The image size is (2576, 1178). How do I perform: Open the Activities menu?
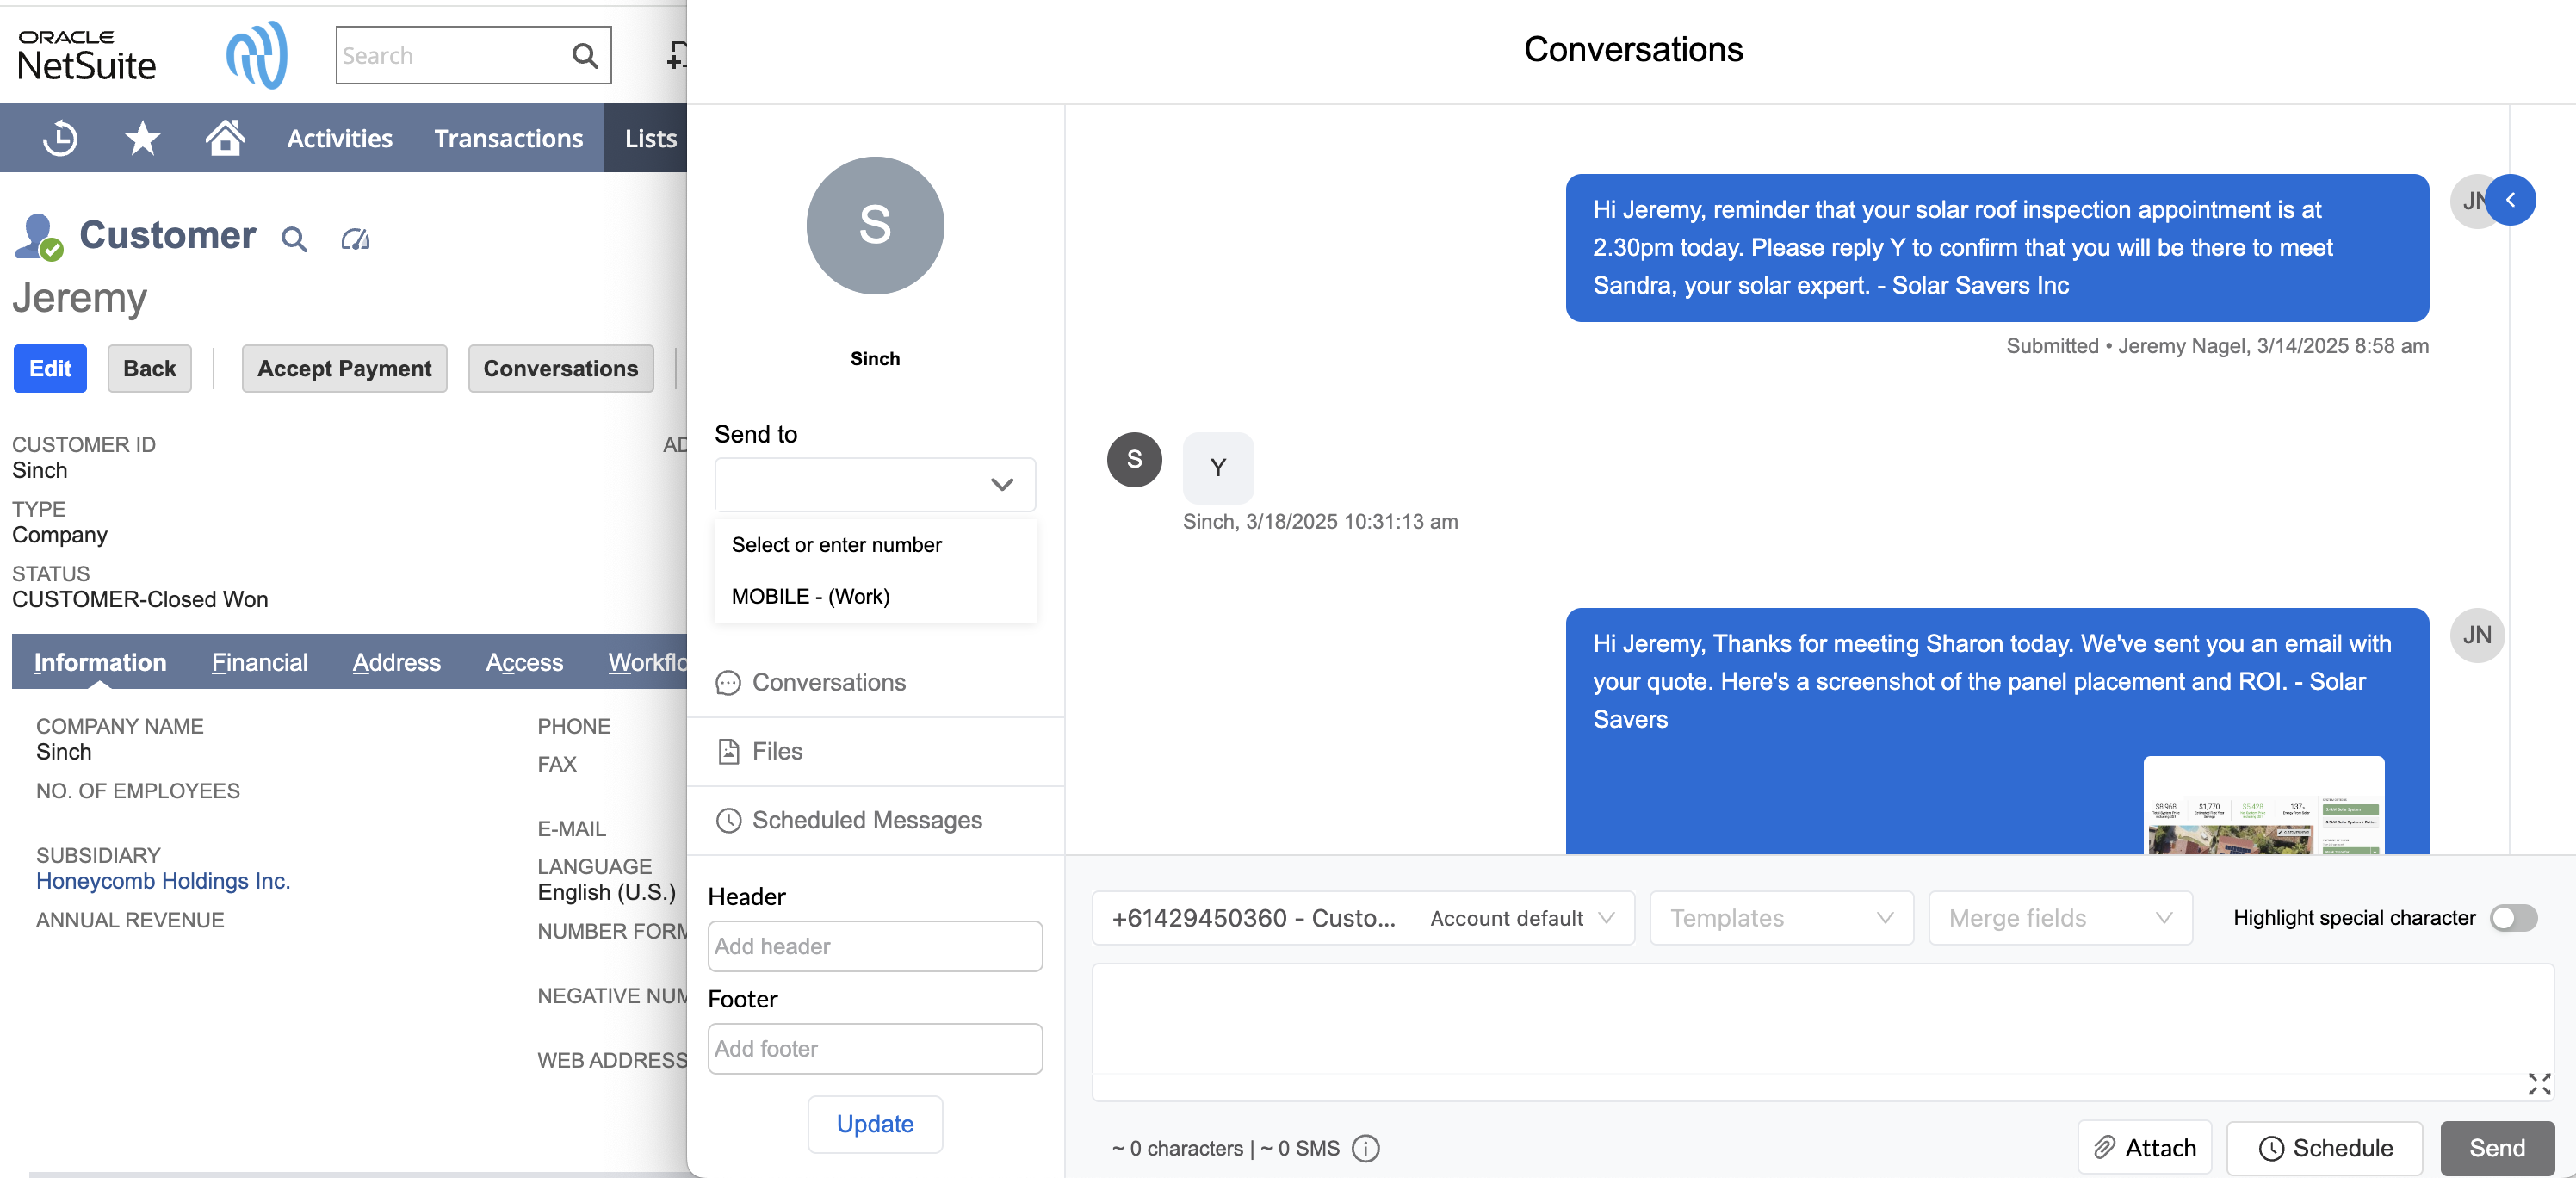click(x=339, y=139)
